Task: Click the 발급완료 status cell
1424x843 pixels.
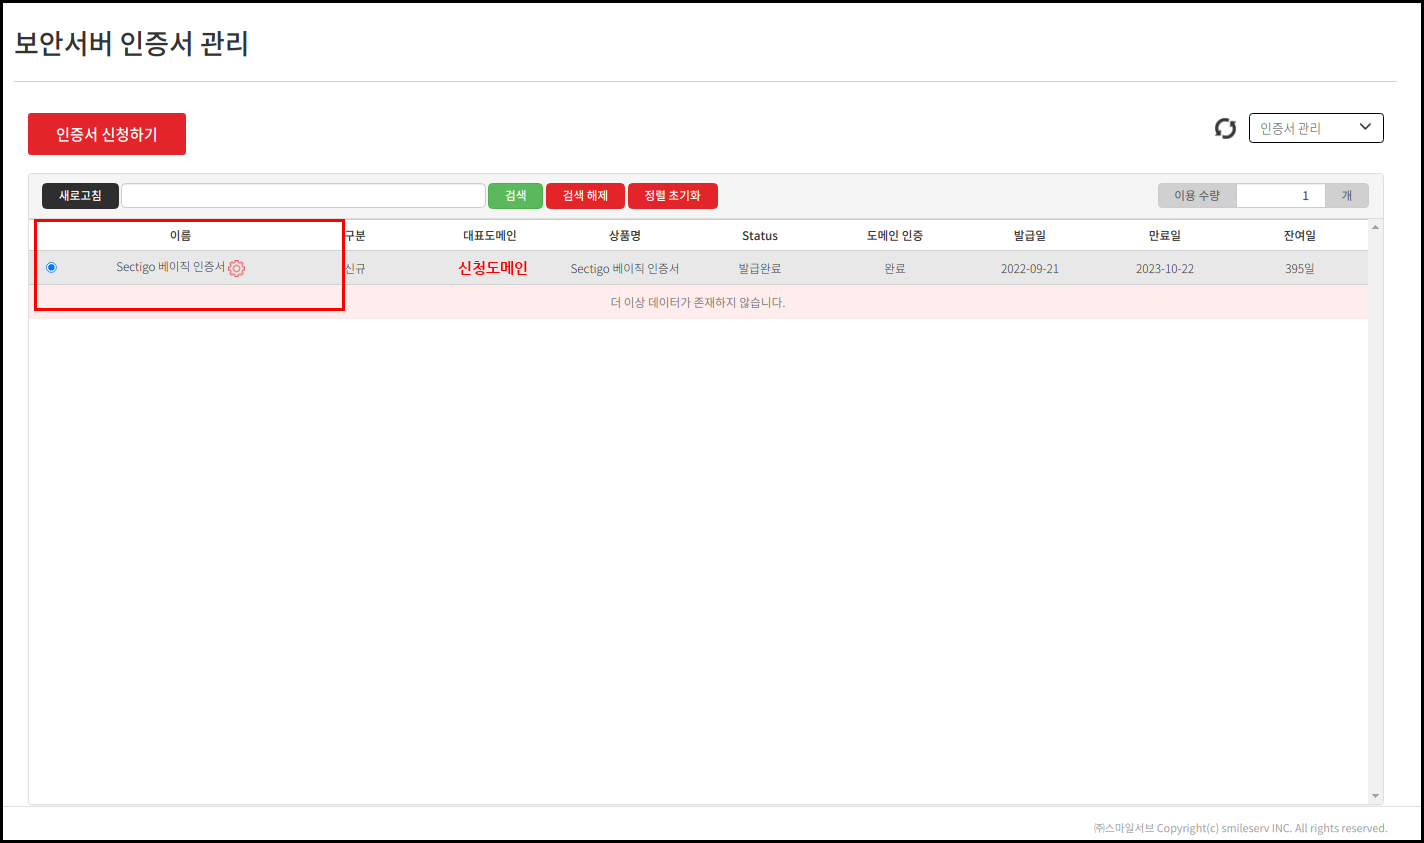Action: click(x=760, y=269)
